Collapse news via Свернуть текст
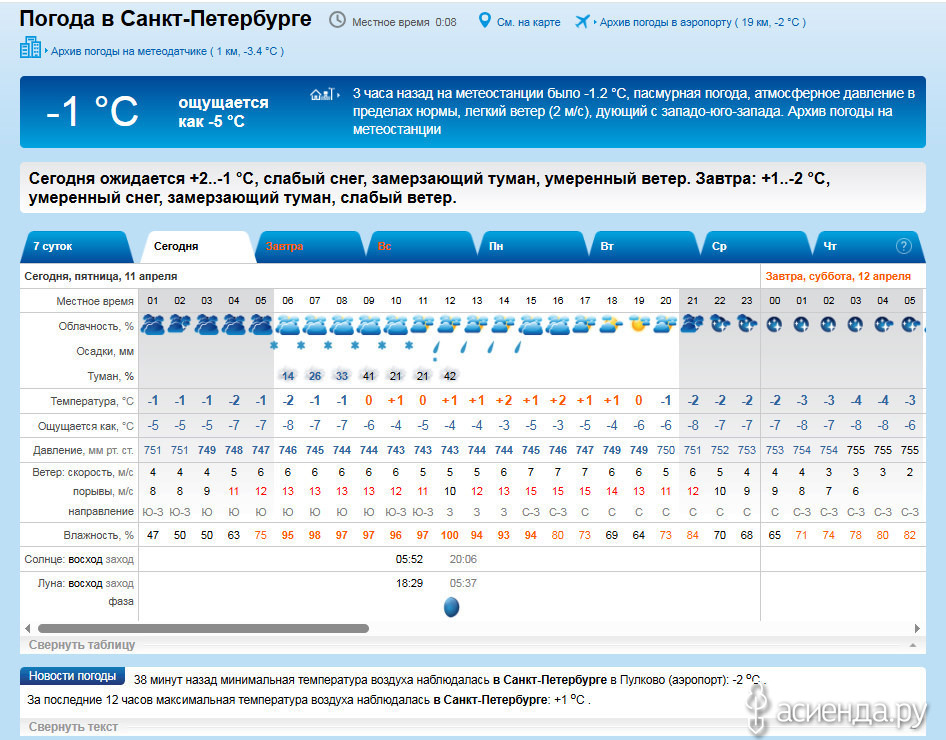Viewport: 946px width, 740px height. tap(73, 727)
